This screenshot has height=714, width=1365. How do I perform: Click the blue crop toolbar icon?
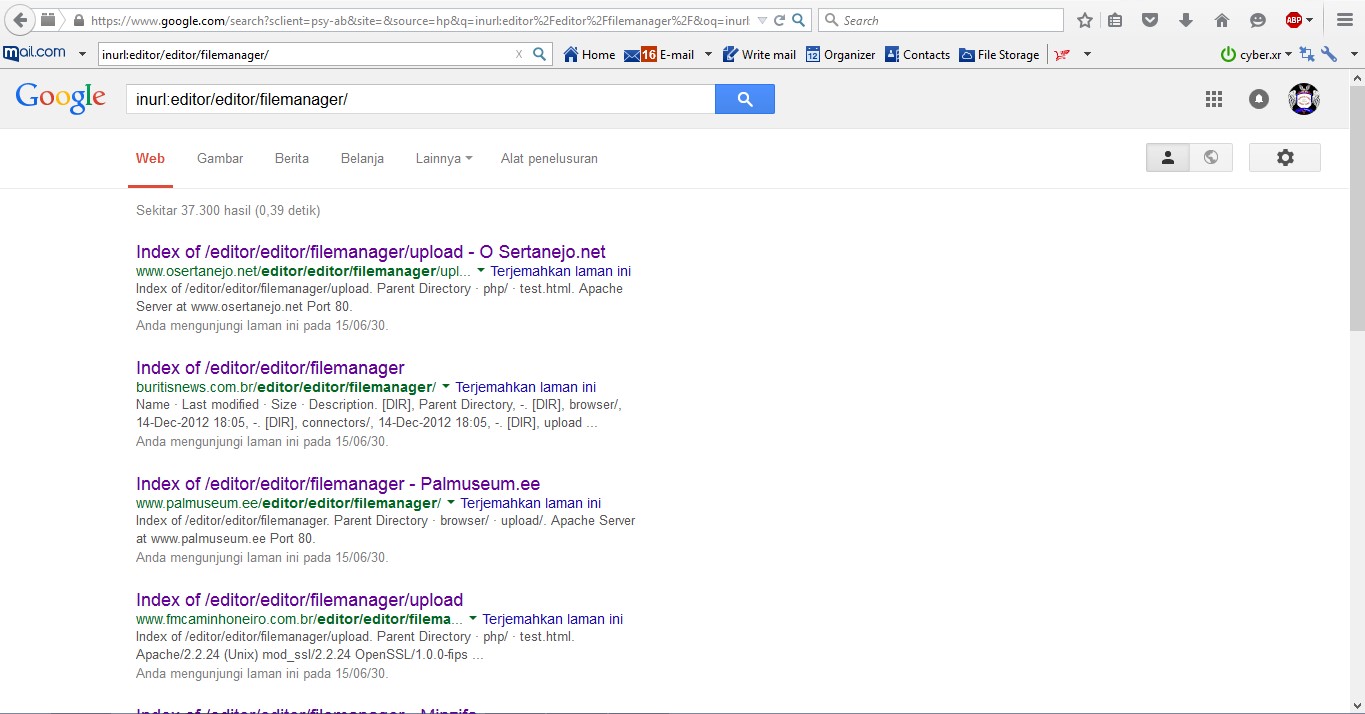point(1307,55)
